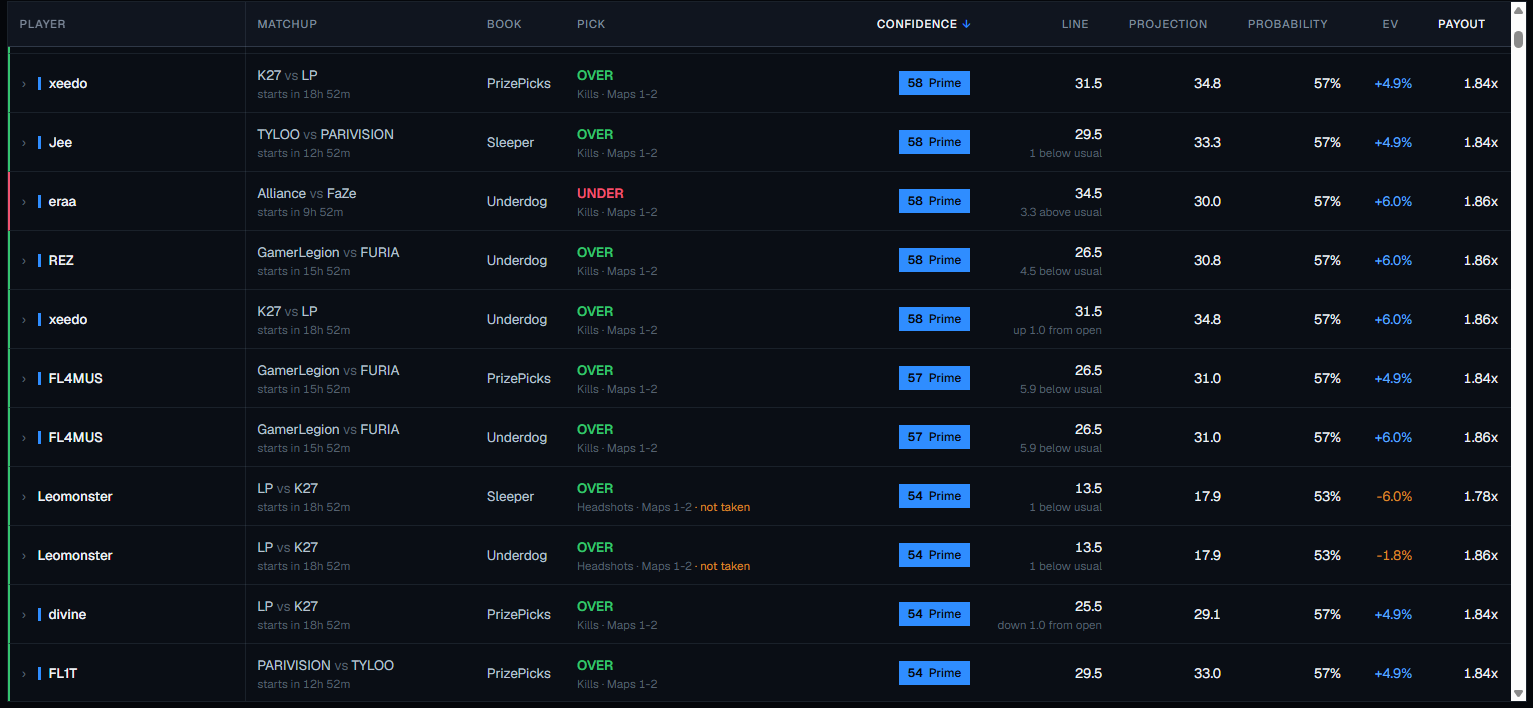
Task: Click the 29.1 projection value
Action: [1207, 614]
